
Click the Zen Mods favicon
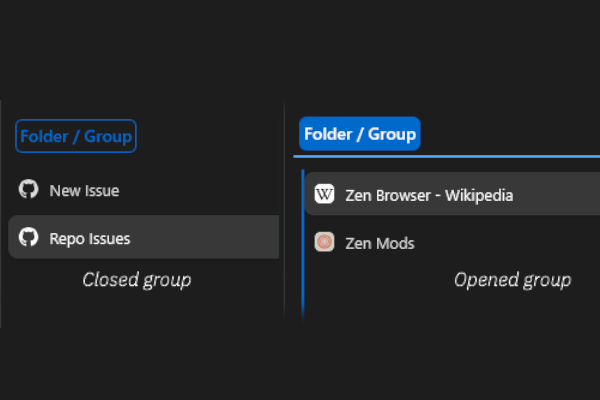(324, 242)
